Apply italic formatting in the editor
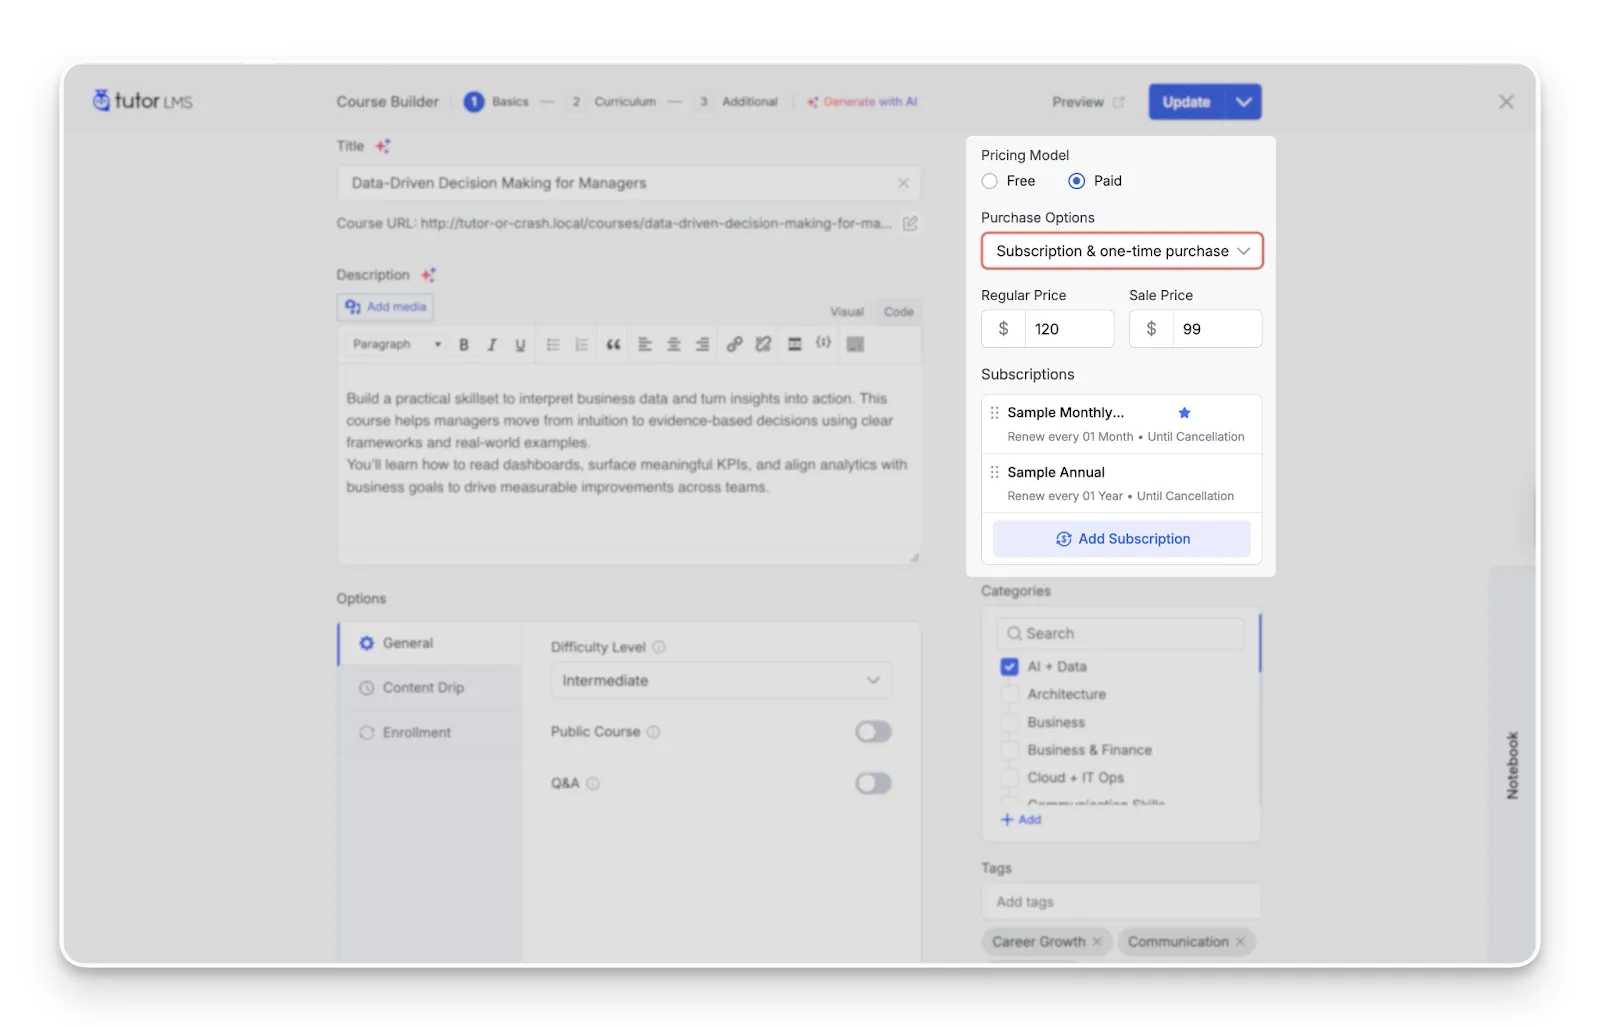 (x=492, y=345)
